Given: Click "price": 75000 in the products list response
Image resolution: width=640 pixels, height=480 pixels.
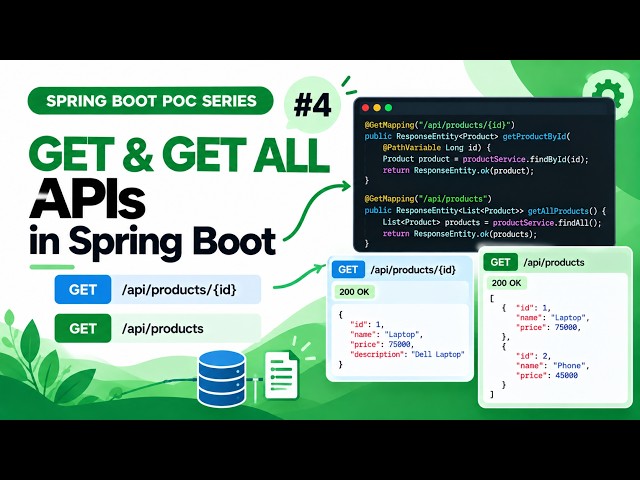Looking at the screenshot, I should (x=548, y=327).
